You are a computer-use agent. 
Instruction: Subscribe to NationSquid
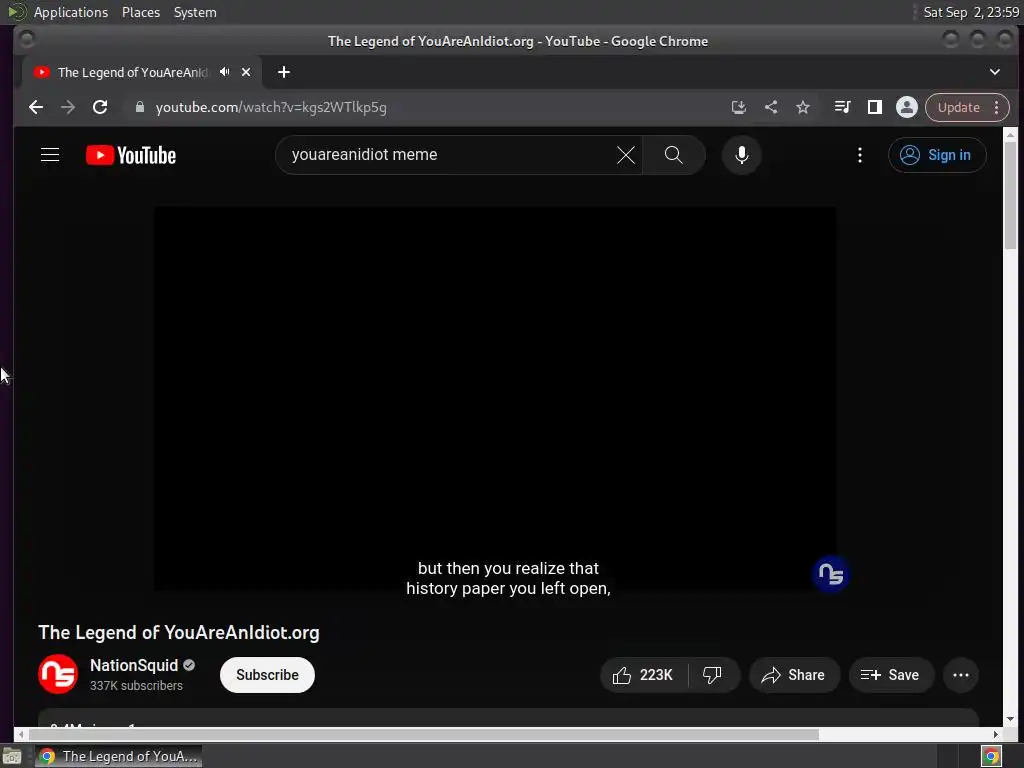click(267, 675)
